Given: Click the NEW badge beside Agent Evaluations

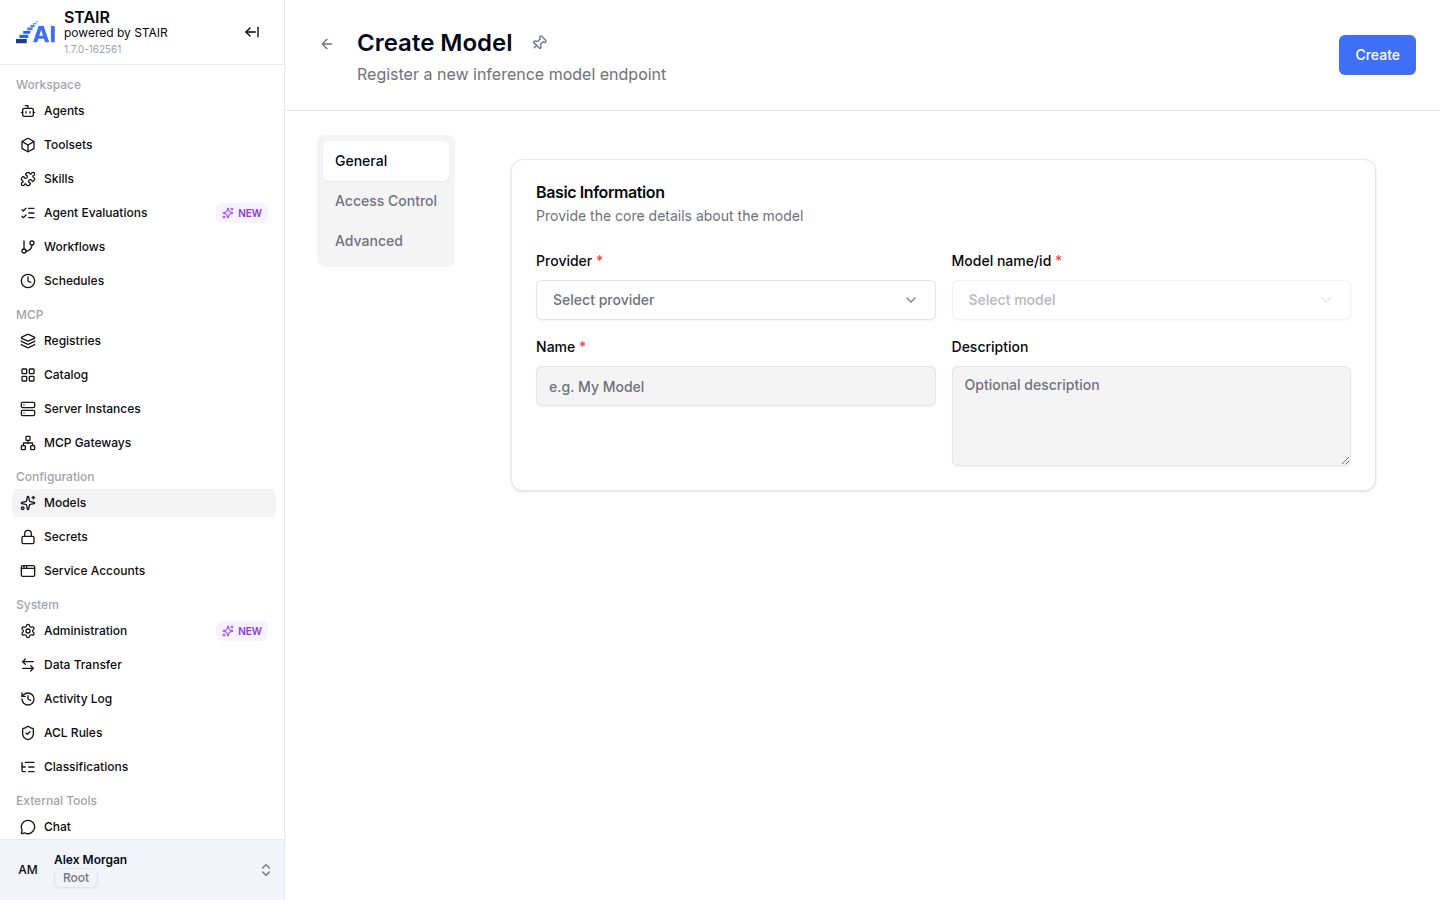Looking at the screenshot, I should point(242,213).
